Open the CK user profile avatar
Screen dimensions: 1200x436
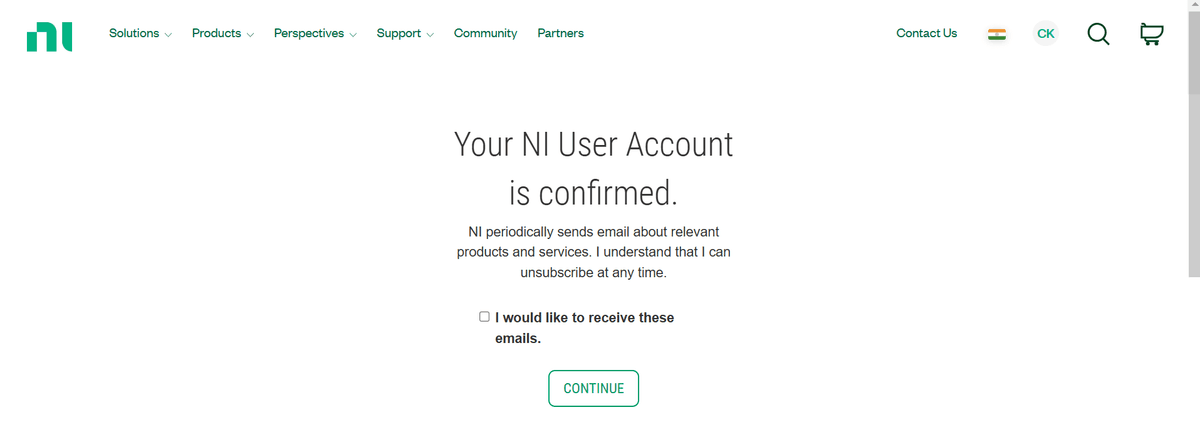coord(1046,34)
